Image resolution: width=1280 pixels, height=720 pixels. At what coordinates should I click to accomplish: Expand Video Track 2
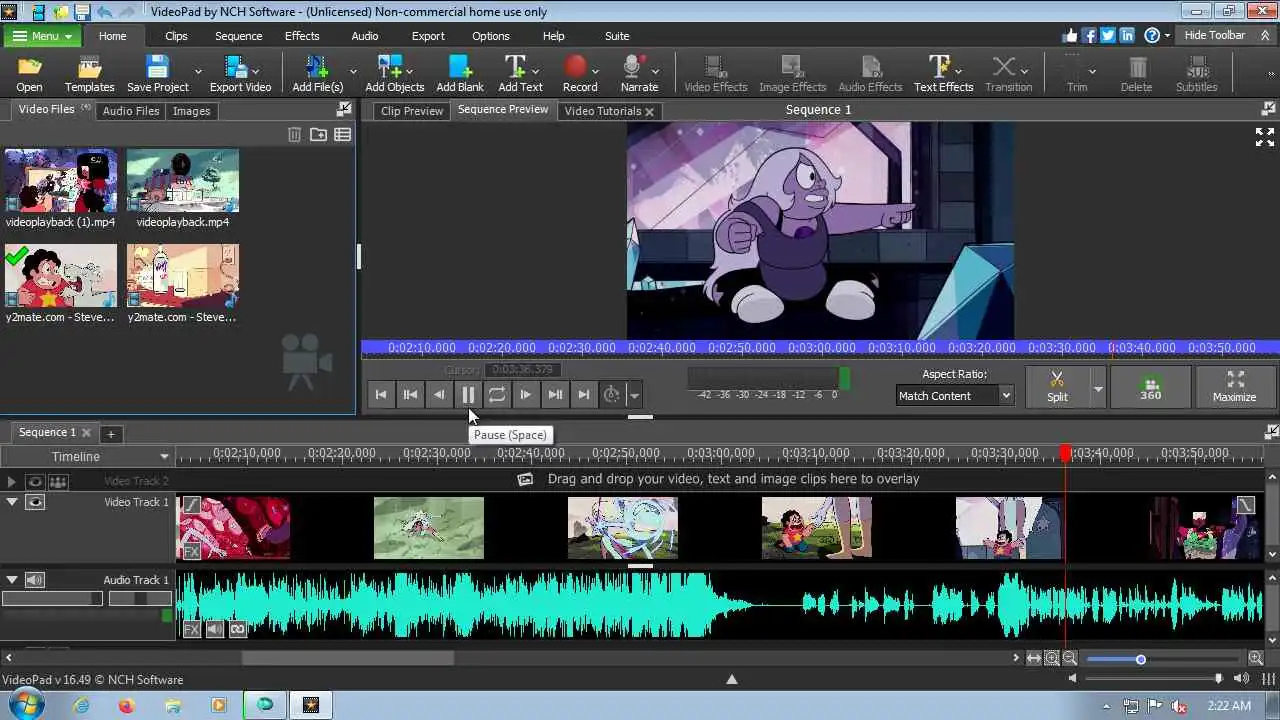(x=12, y=482)
